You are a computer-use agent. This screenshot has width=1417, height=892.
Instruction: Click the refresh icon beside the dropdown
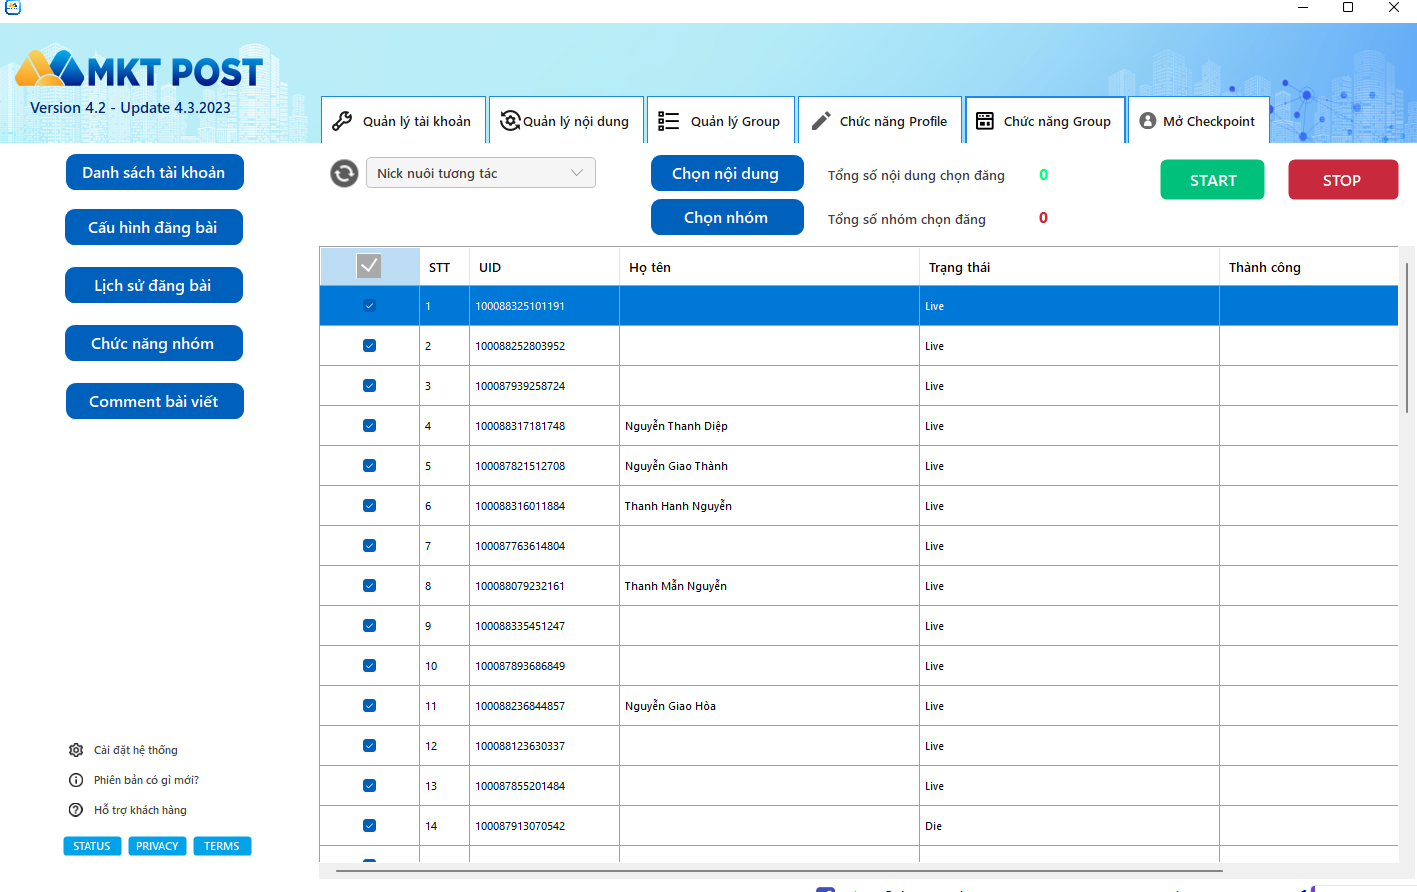pos(344,174)
